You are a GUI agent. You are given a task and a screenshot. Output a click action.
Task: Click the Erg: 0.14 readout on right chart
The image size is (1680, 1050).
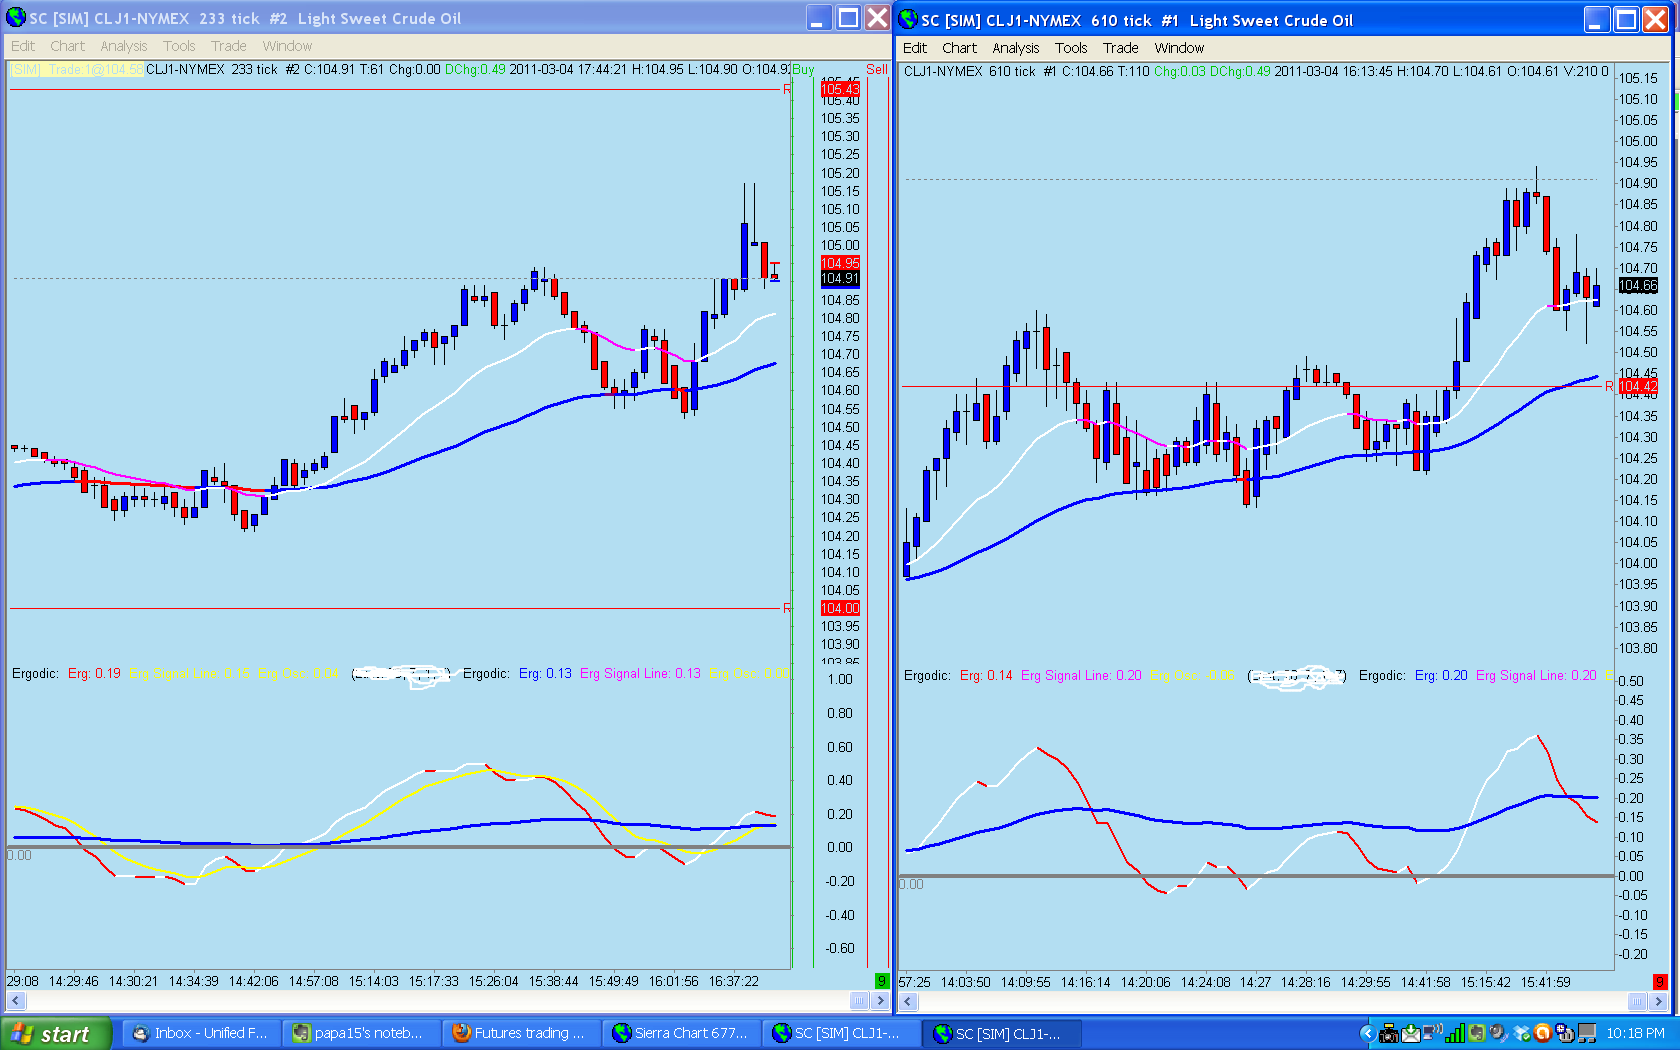tap(986, 675)
